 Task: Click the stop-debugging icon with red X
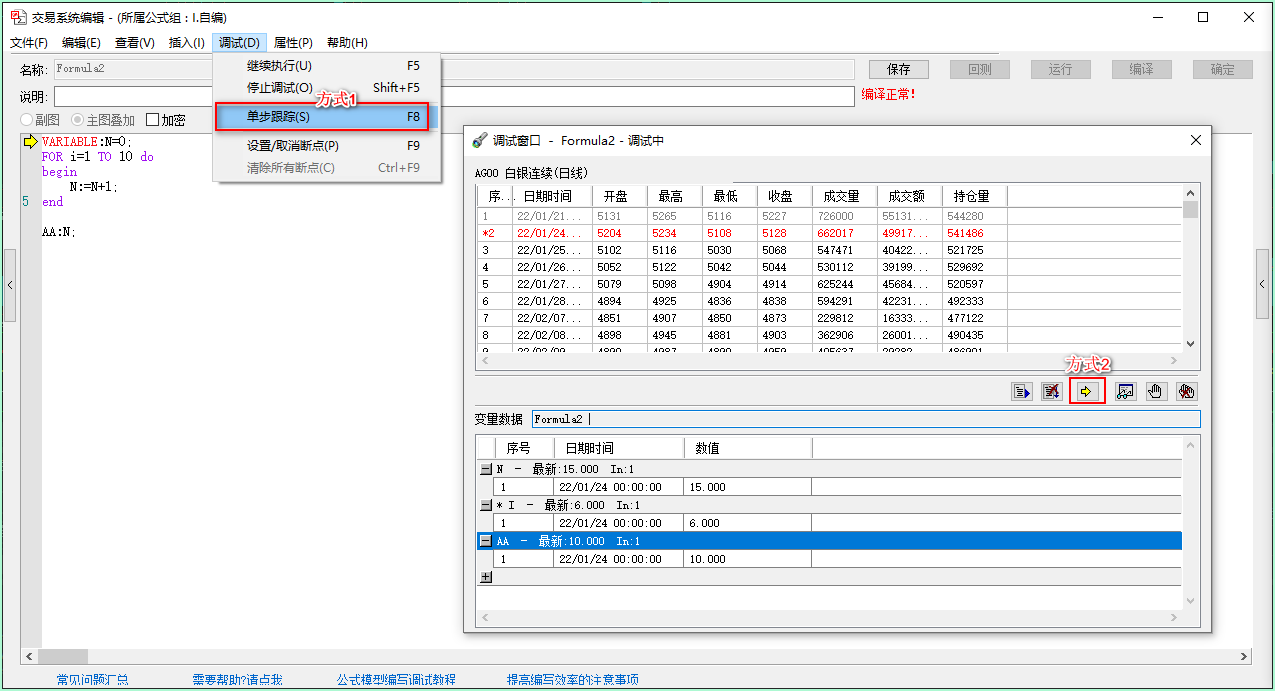1051,392
